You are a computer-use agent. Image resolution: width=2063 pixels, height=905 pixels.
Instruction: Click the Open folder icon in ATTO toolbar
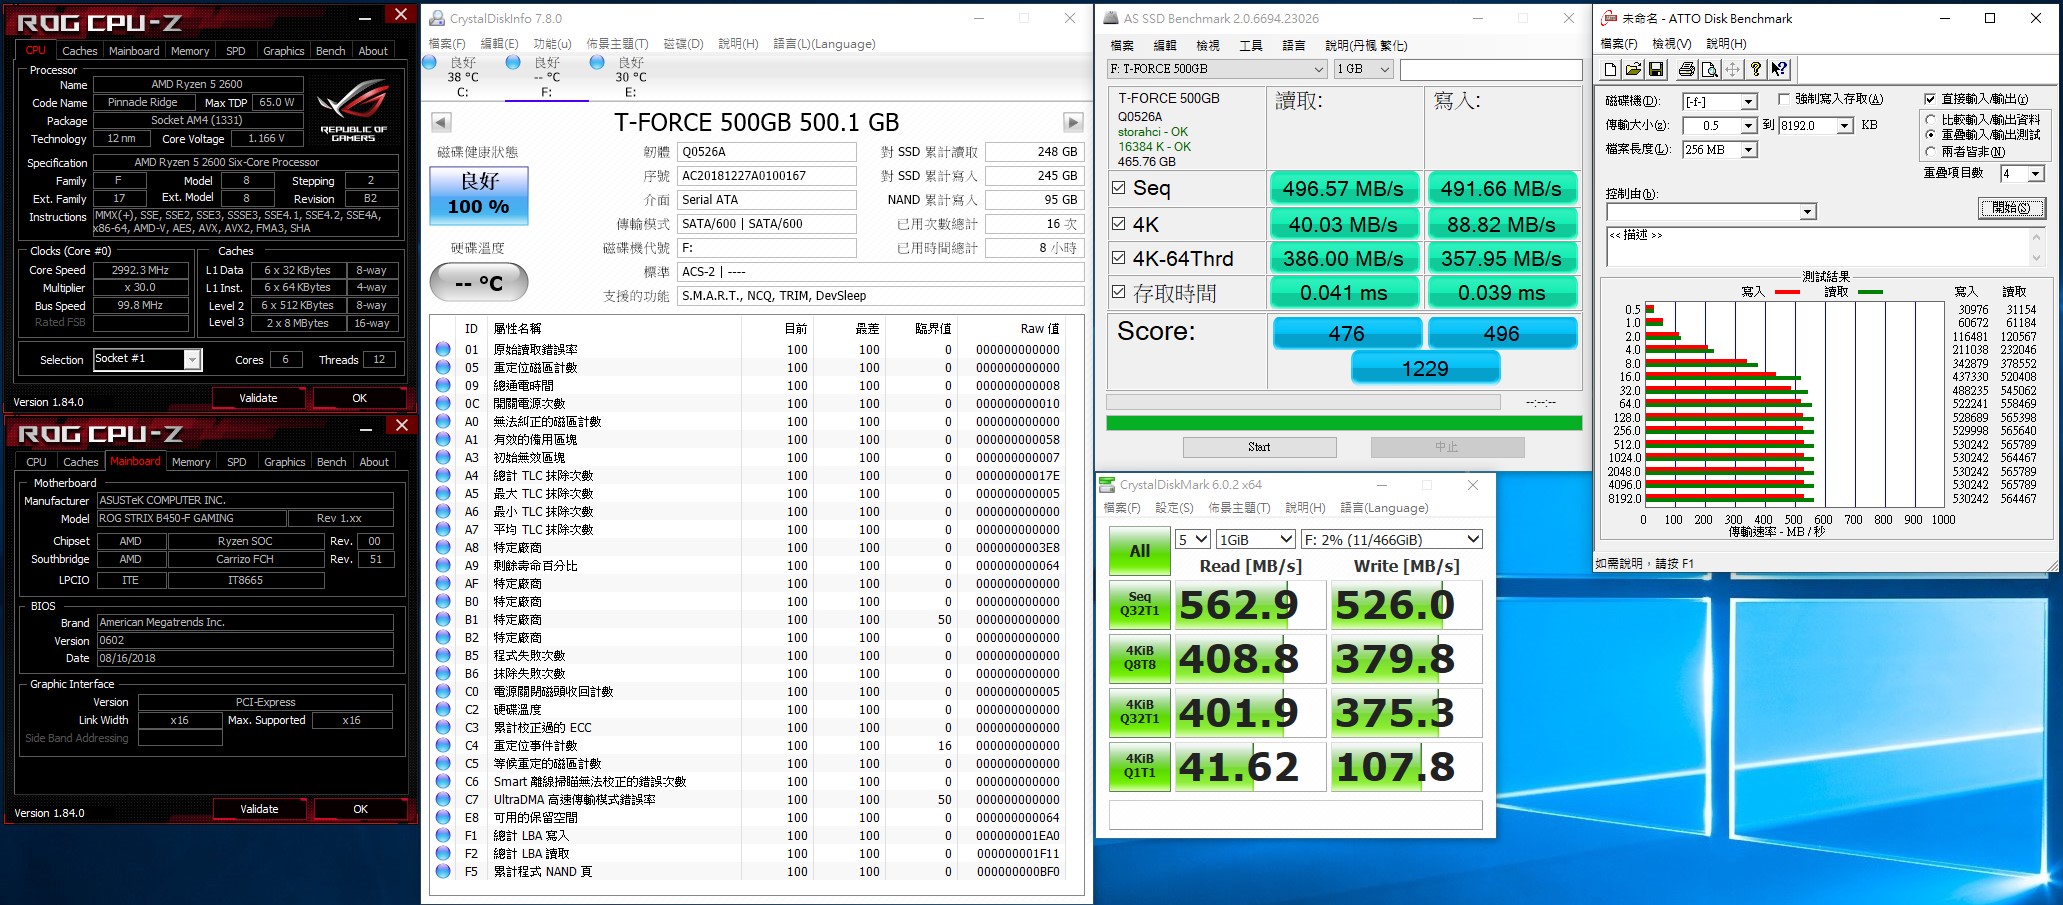coord(1633,69)
